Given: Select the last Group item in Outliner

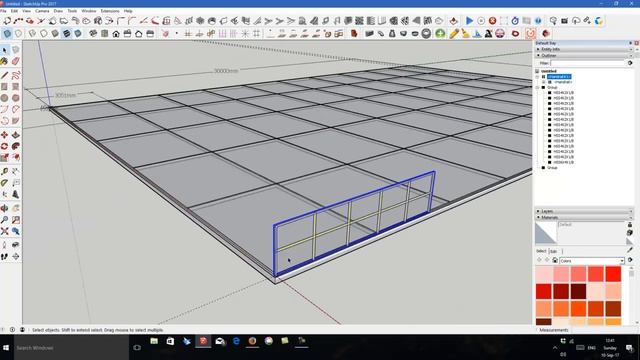Looking at the screenshot, I should [552, 167].
